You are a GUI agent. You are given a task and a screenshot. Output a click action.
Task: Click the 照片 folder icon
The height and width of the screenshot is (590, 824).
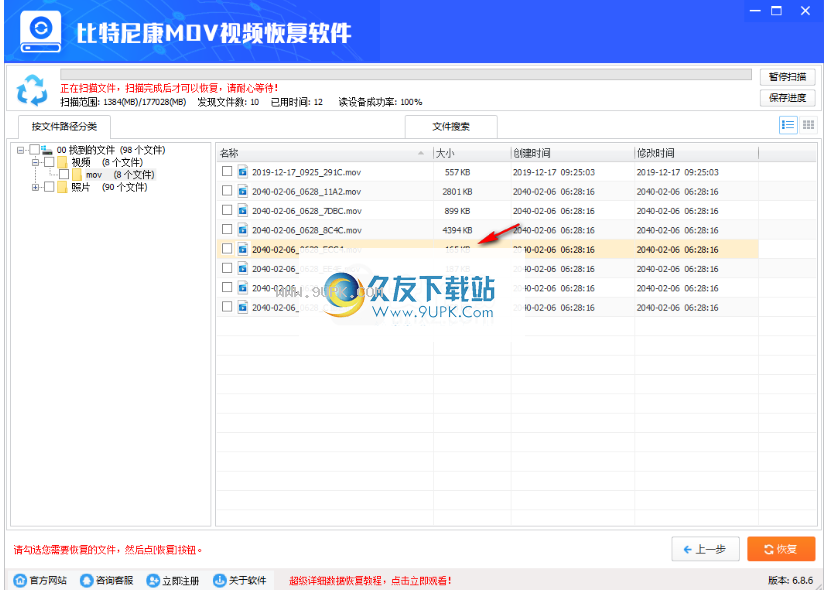coord(62,187)
